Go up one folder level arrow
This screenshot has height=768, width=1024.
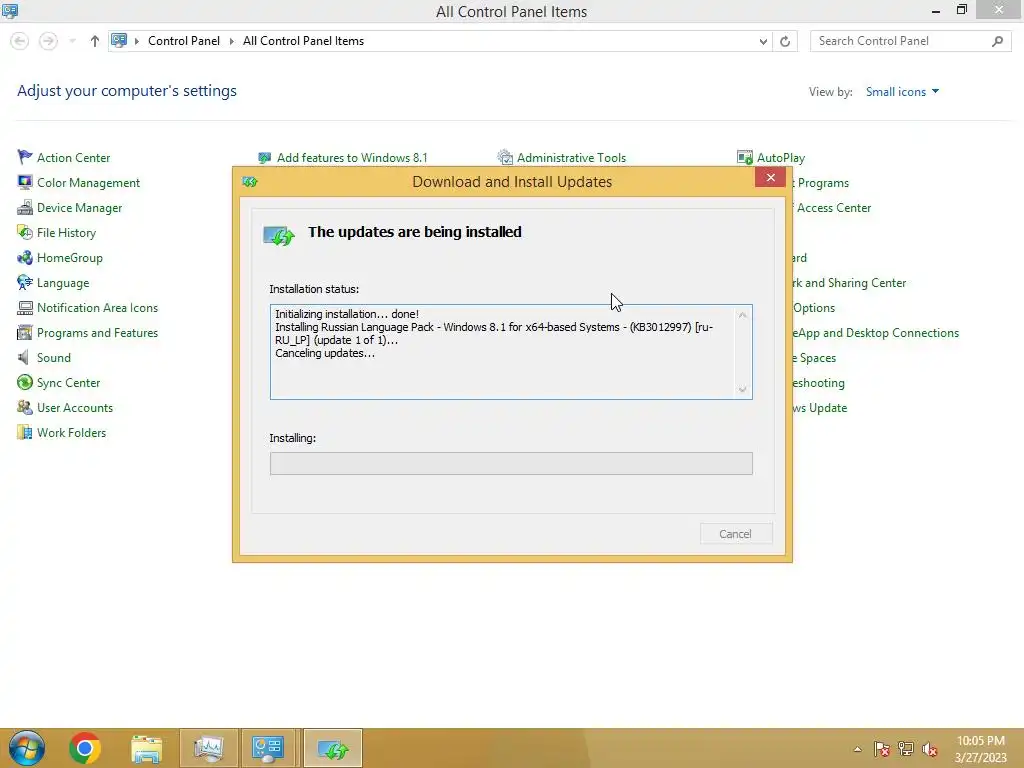point(95,41)
